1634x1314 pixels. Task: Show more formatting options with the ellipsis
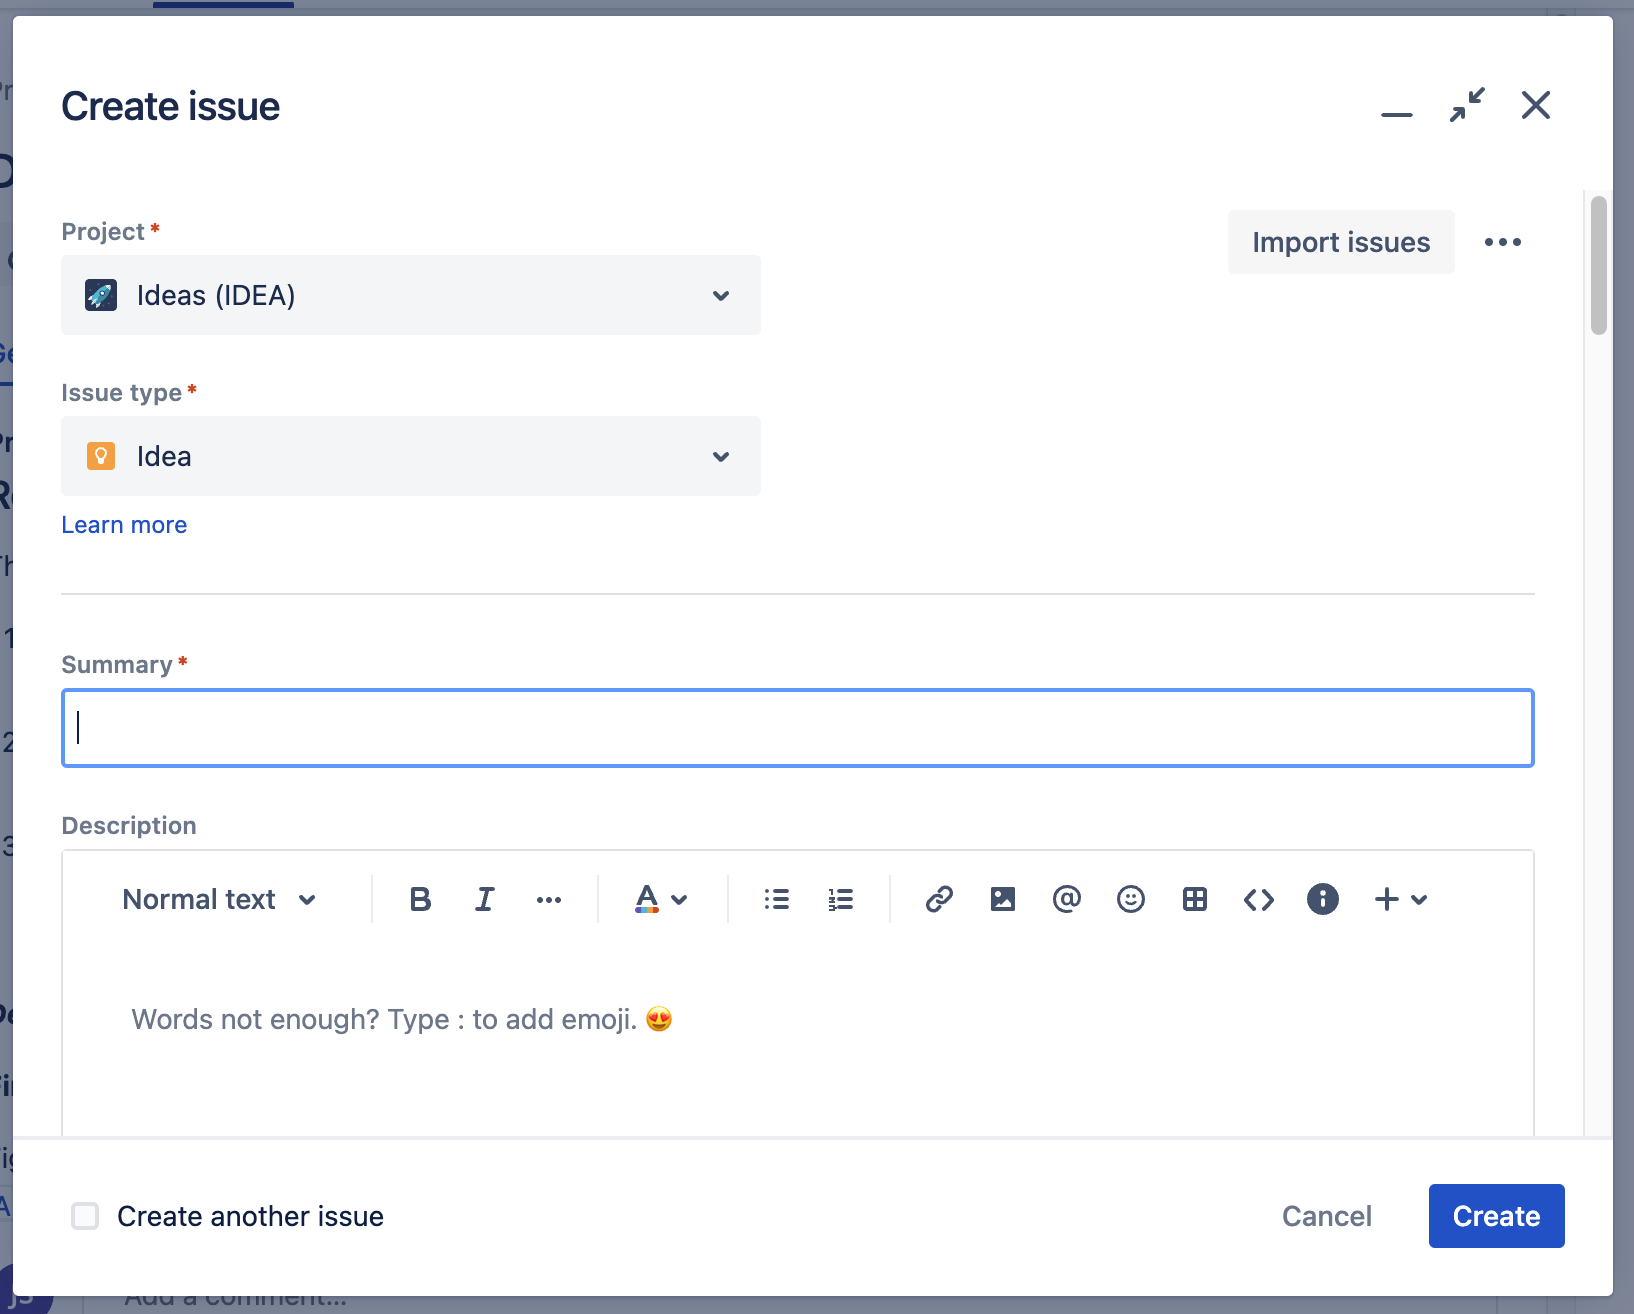549,899
